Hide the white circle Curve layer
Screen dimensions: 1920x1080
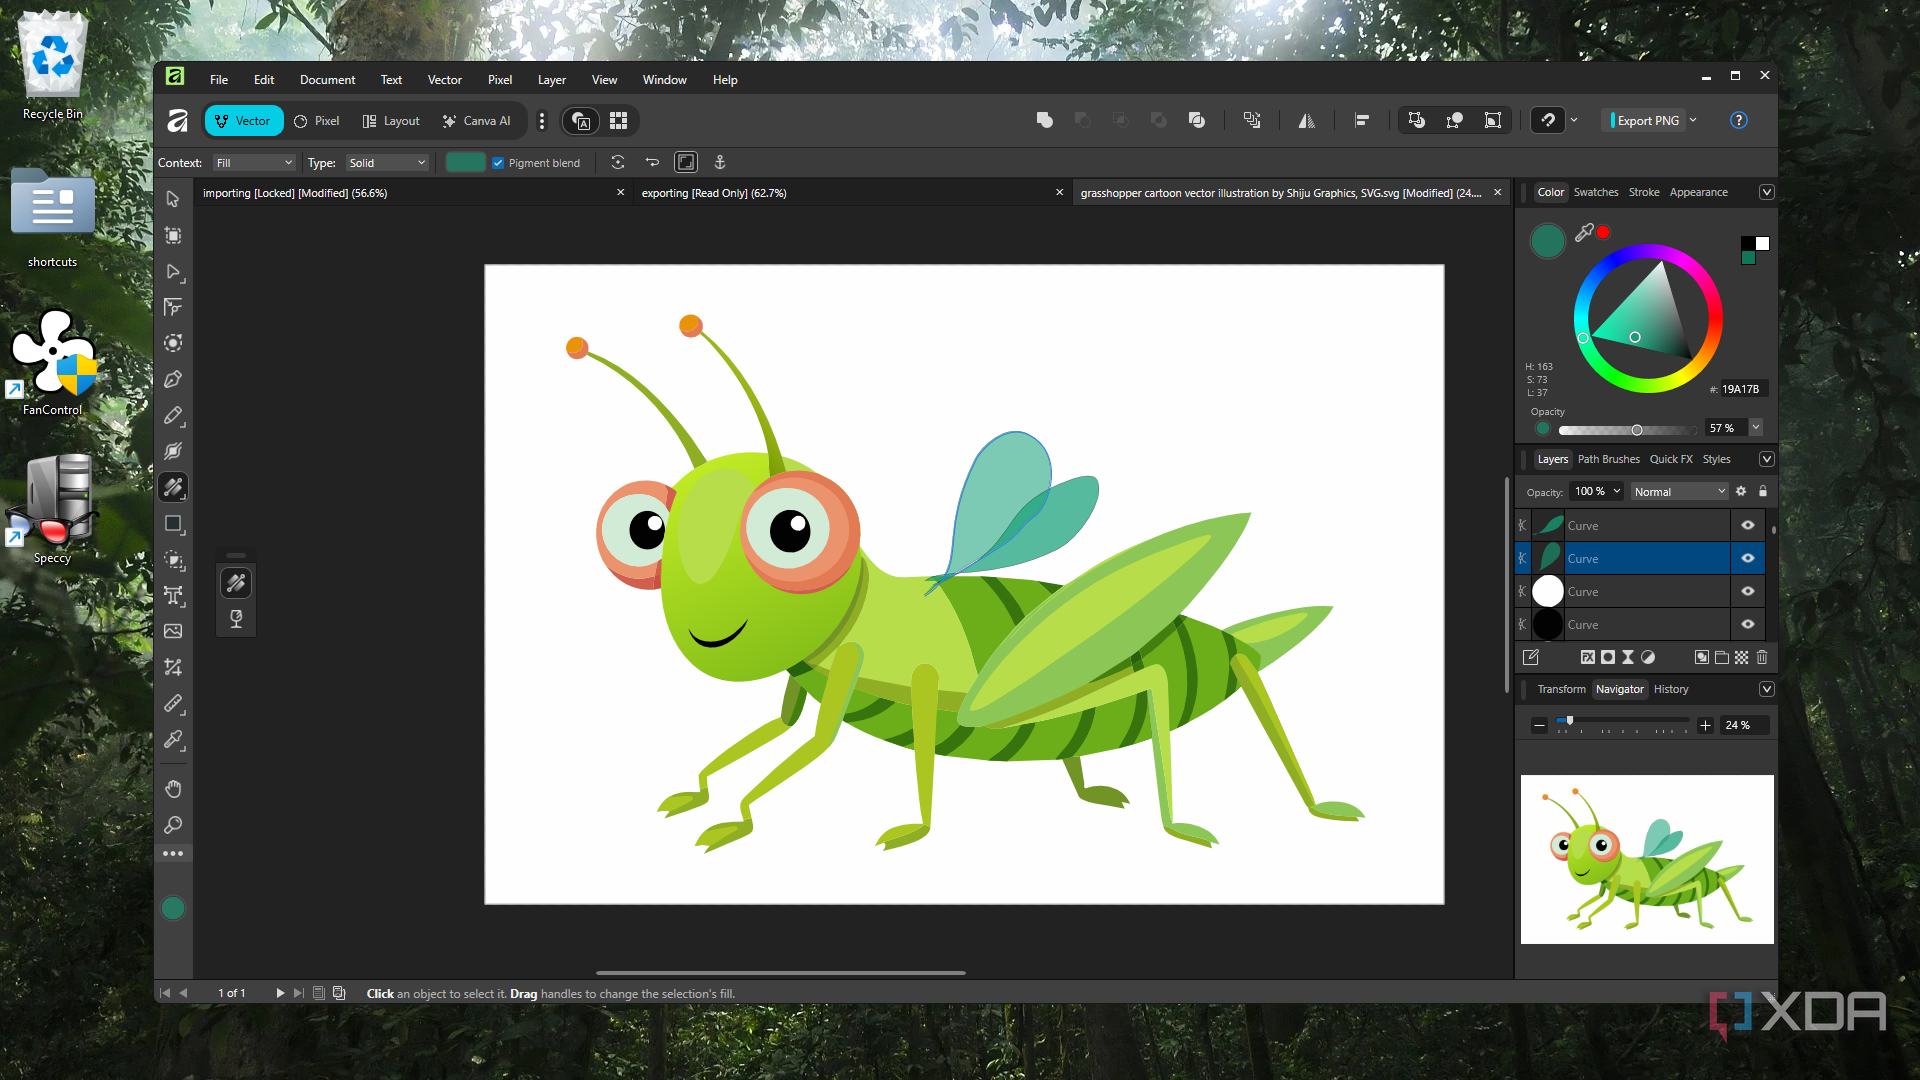click(x=1748, y=591)
